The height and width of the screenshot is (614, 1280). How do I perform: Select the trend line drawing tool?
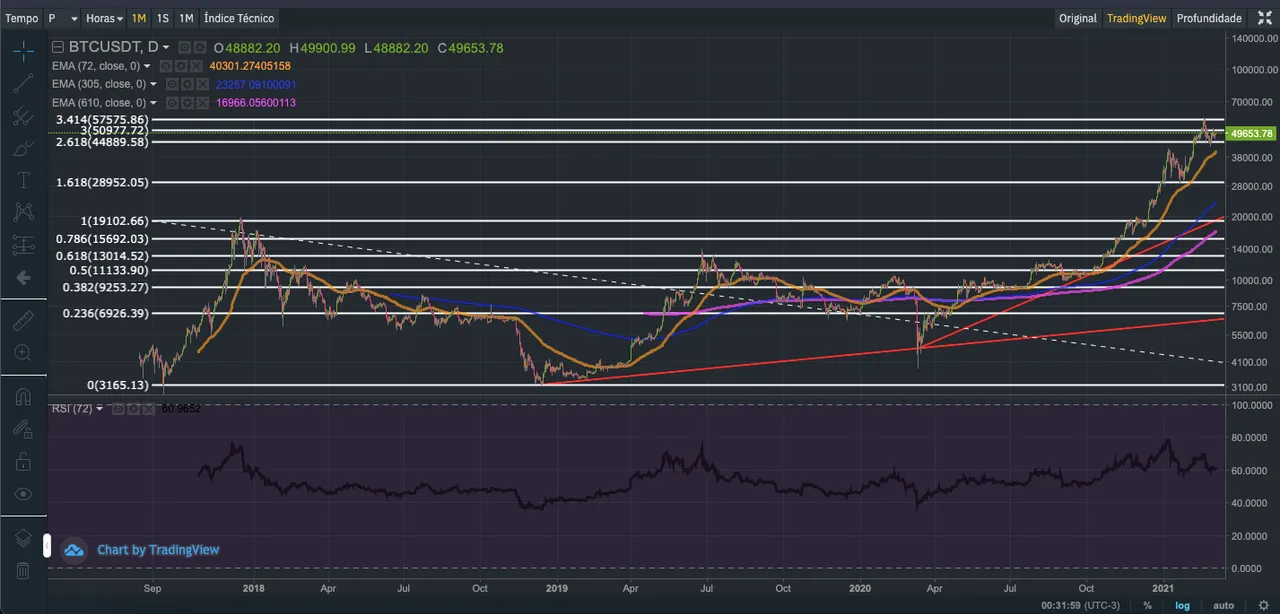(23, 83)
